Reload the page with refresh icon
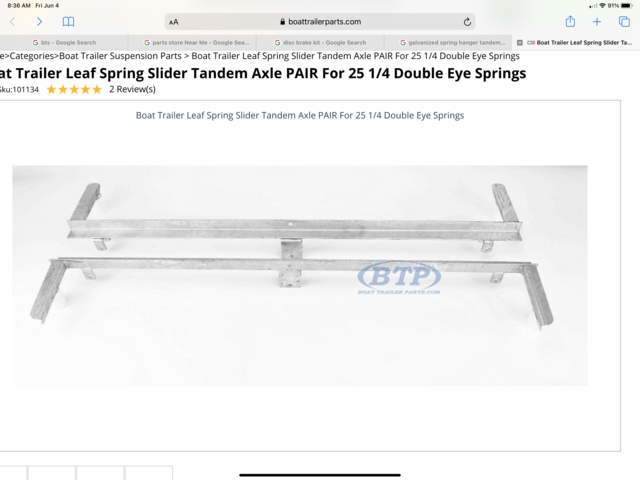The width and height of the screenshot is (640, 480). click(x=467, y=22)
